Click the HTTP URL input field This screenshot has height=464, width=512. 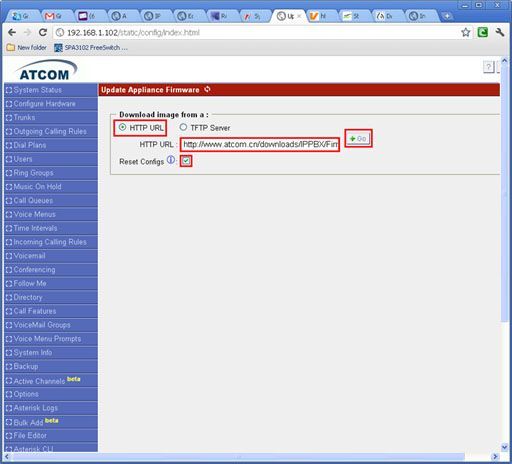pyautogui.click(x=260, y=144)
